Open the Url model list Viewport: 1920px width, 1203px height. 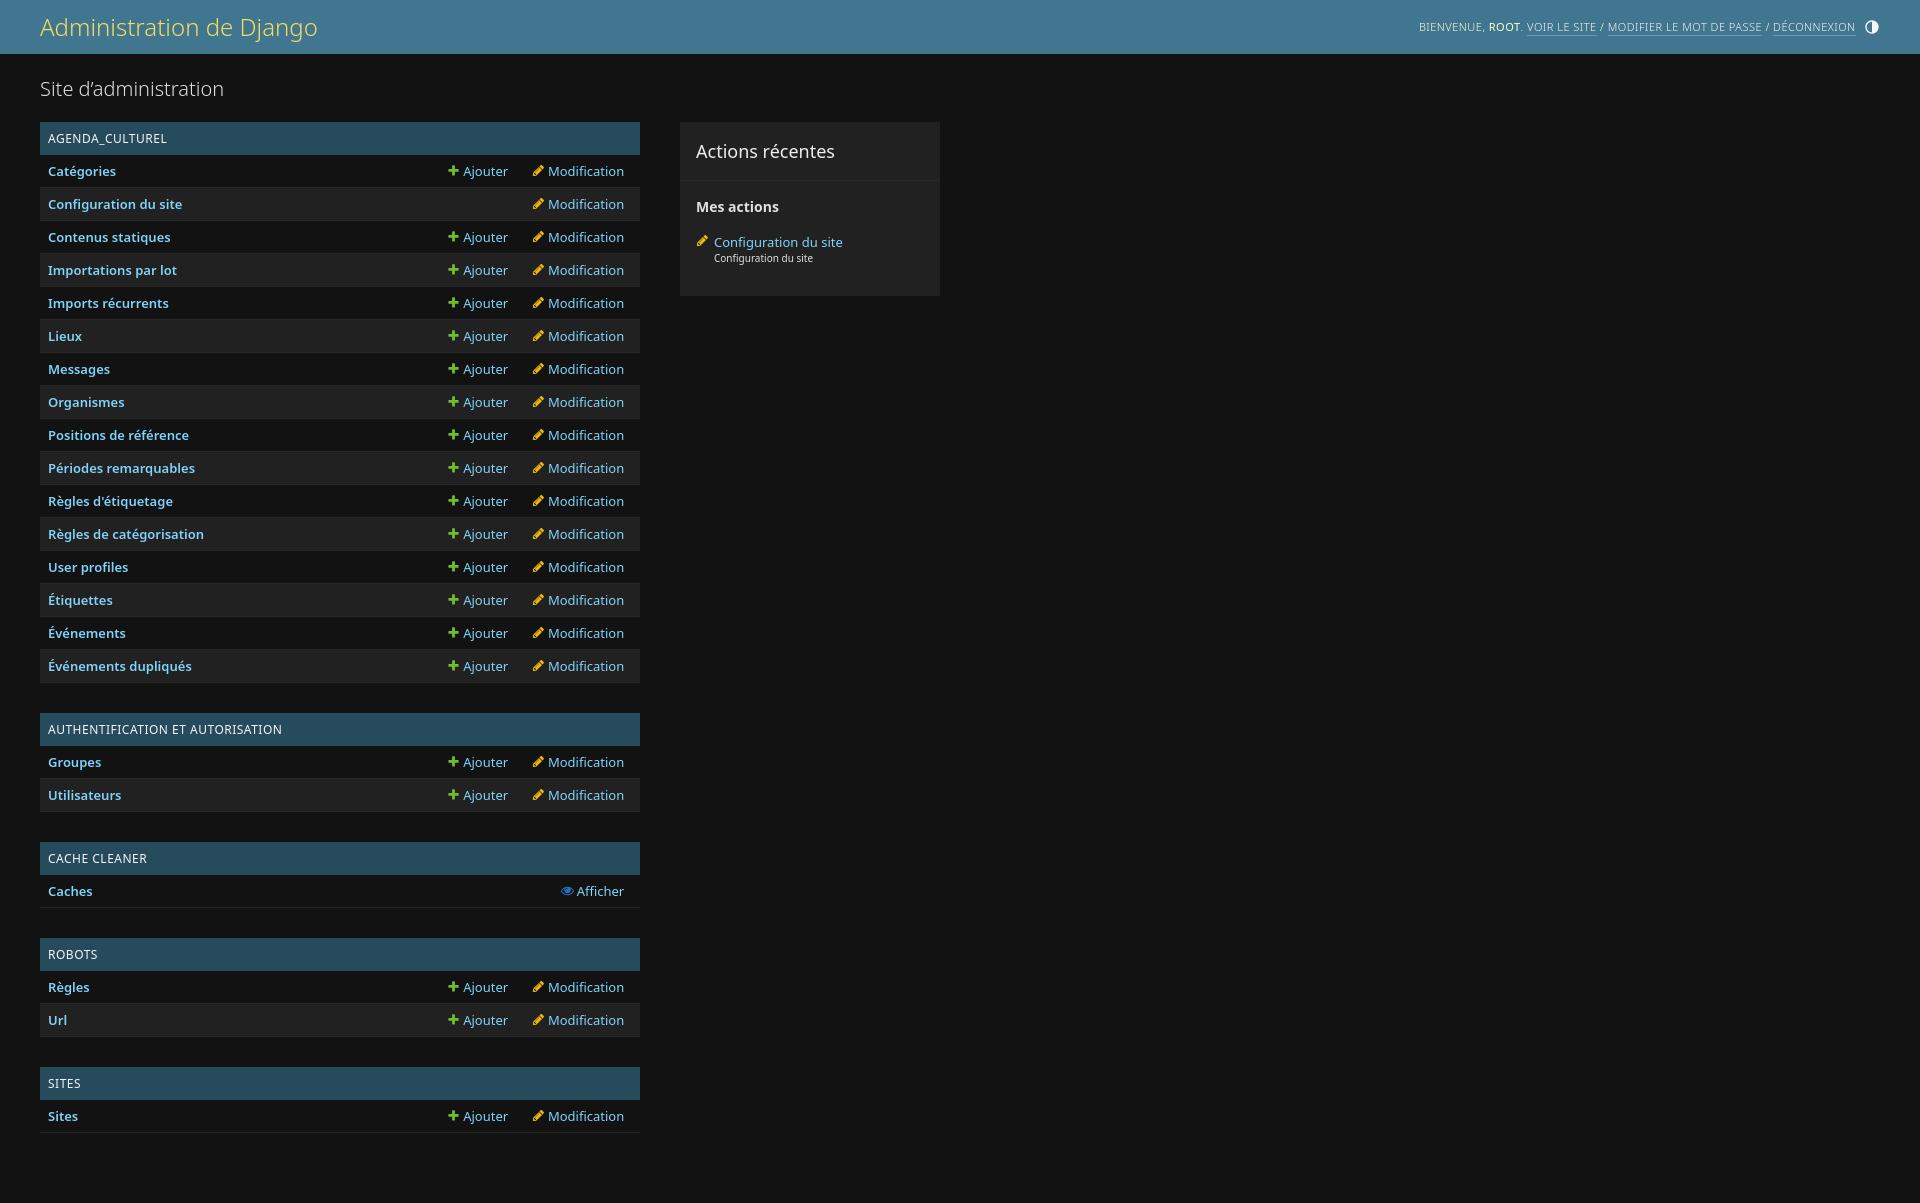pyautogui.click(x=57, y=1021)
